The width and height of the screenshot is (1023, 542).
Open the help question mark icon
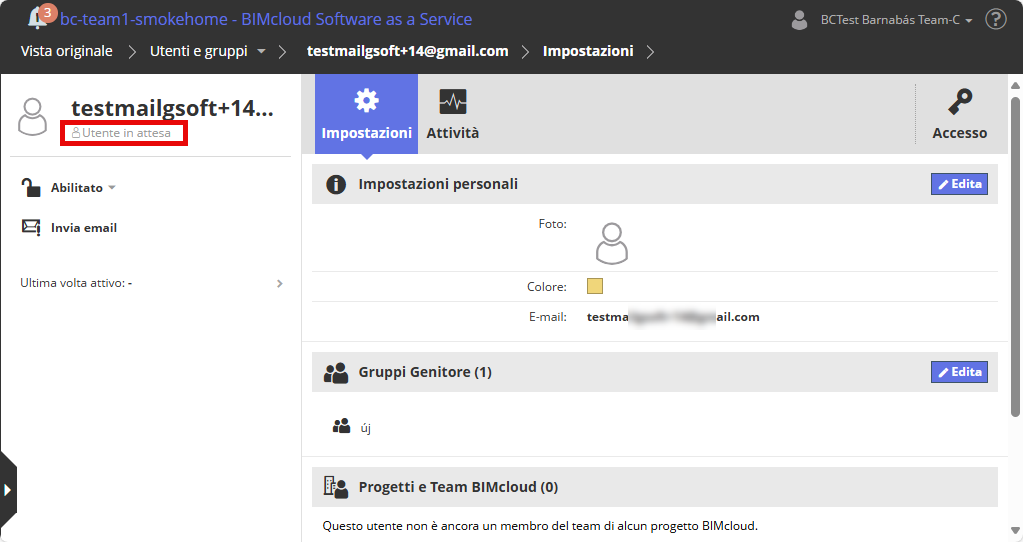995,19
